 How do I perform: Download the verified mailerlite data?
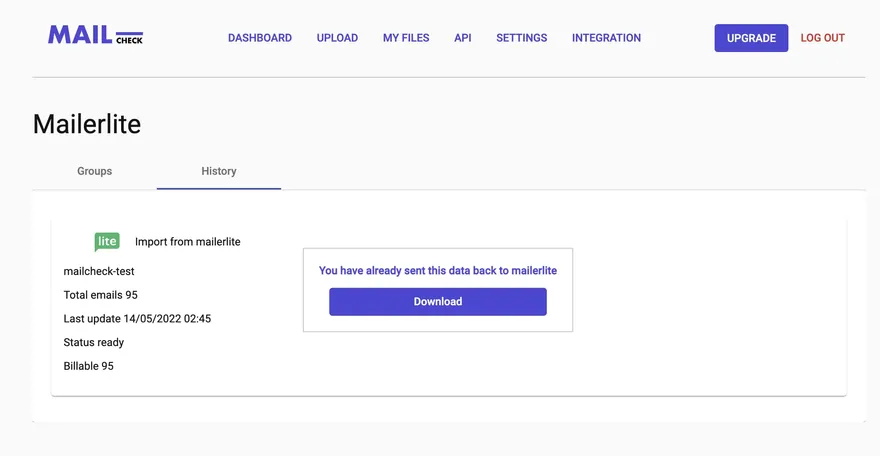438,302
